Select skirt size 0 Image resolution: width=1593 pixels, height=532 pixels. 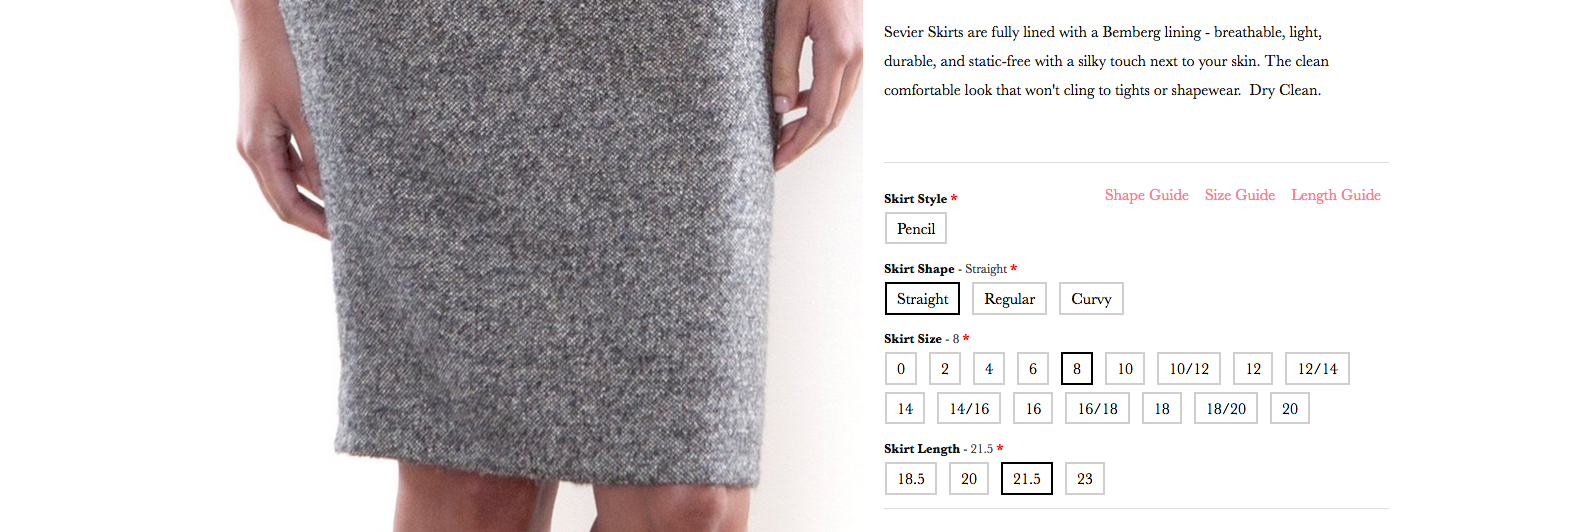[x=901, y=368]
